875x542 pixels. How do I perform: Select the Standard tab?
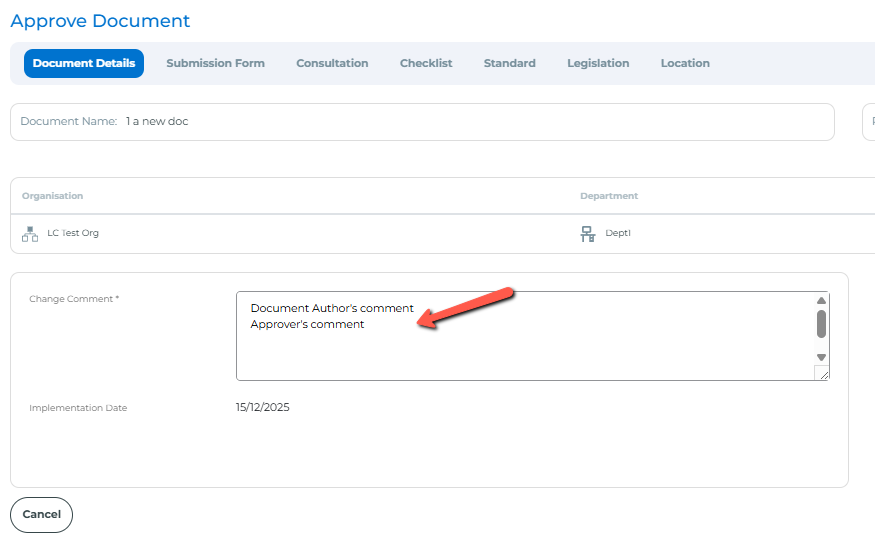(x=509, y=63)
